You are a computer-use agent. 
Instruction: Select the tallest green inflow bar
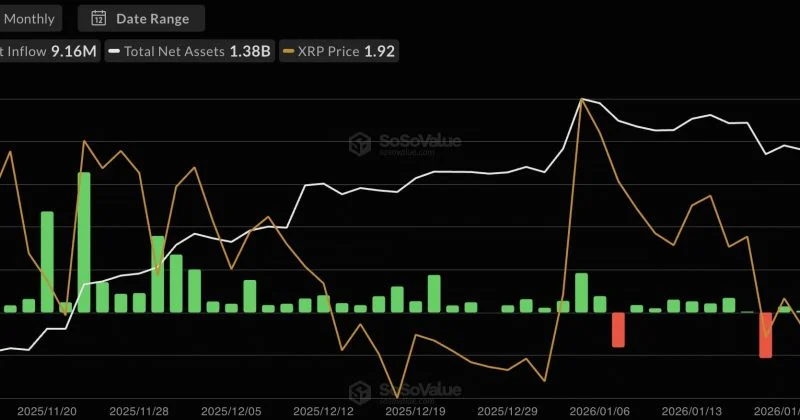click(x=84, y=242)
